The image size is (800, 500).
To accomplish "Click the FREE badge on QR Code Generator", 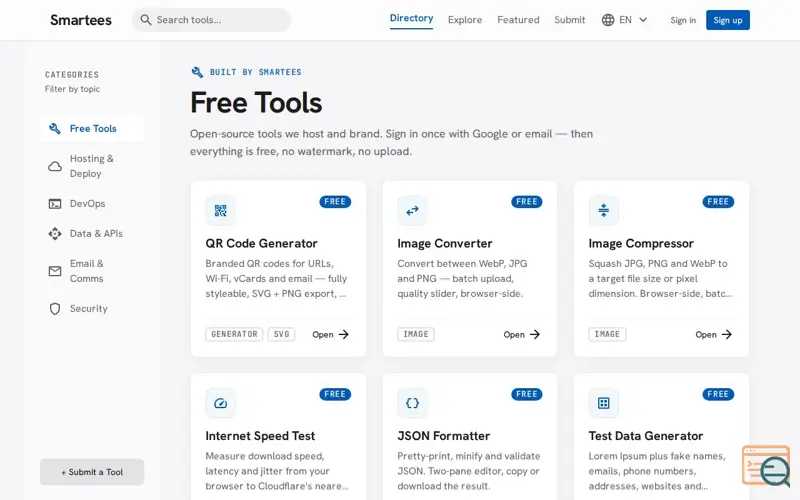I will [335, 202].
